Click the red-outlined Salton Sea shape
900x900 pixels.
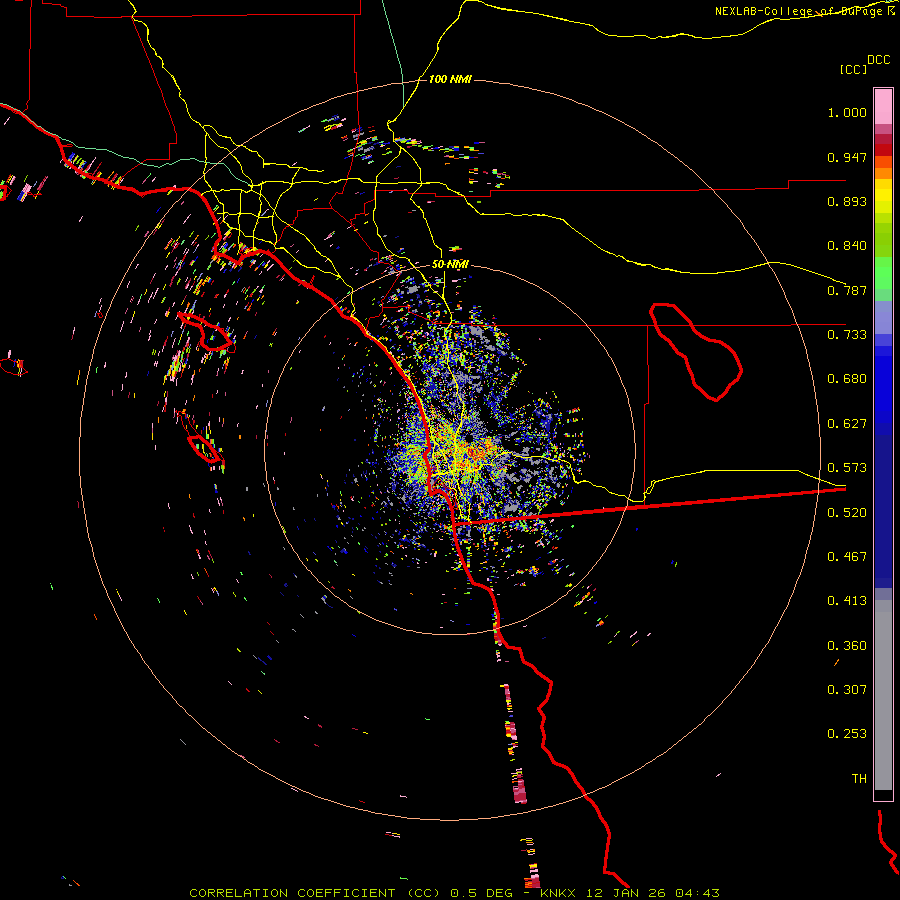(x=696, y=352)
